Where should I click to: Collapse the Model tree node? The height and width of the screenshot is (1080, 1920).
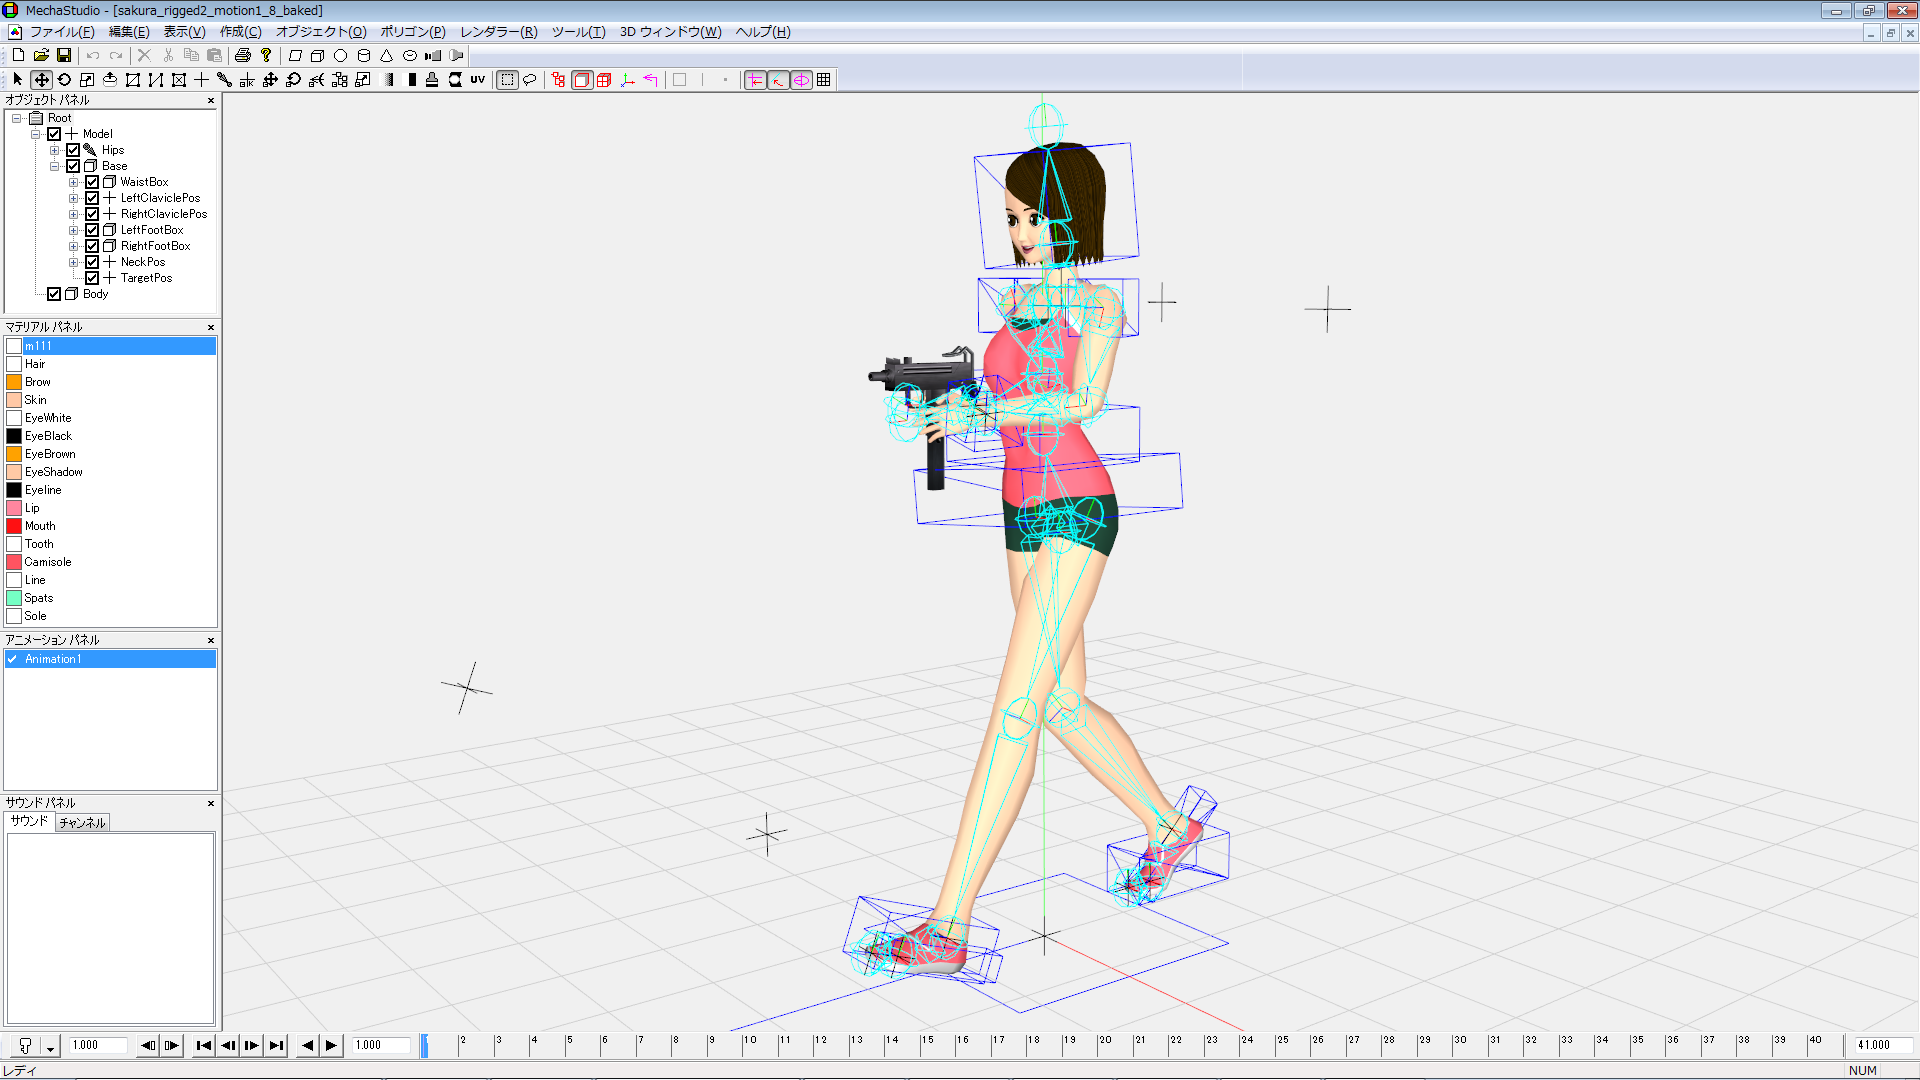click(x=36, y=134)
